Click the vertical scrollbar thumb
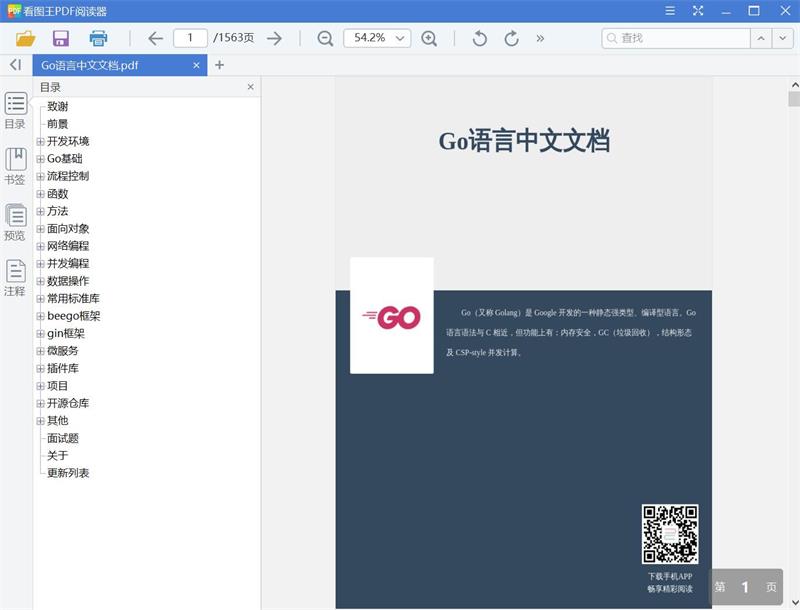 point(794,99)
